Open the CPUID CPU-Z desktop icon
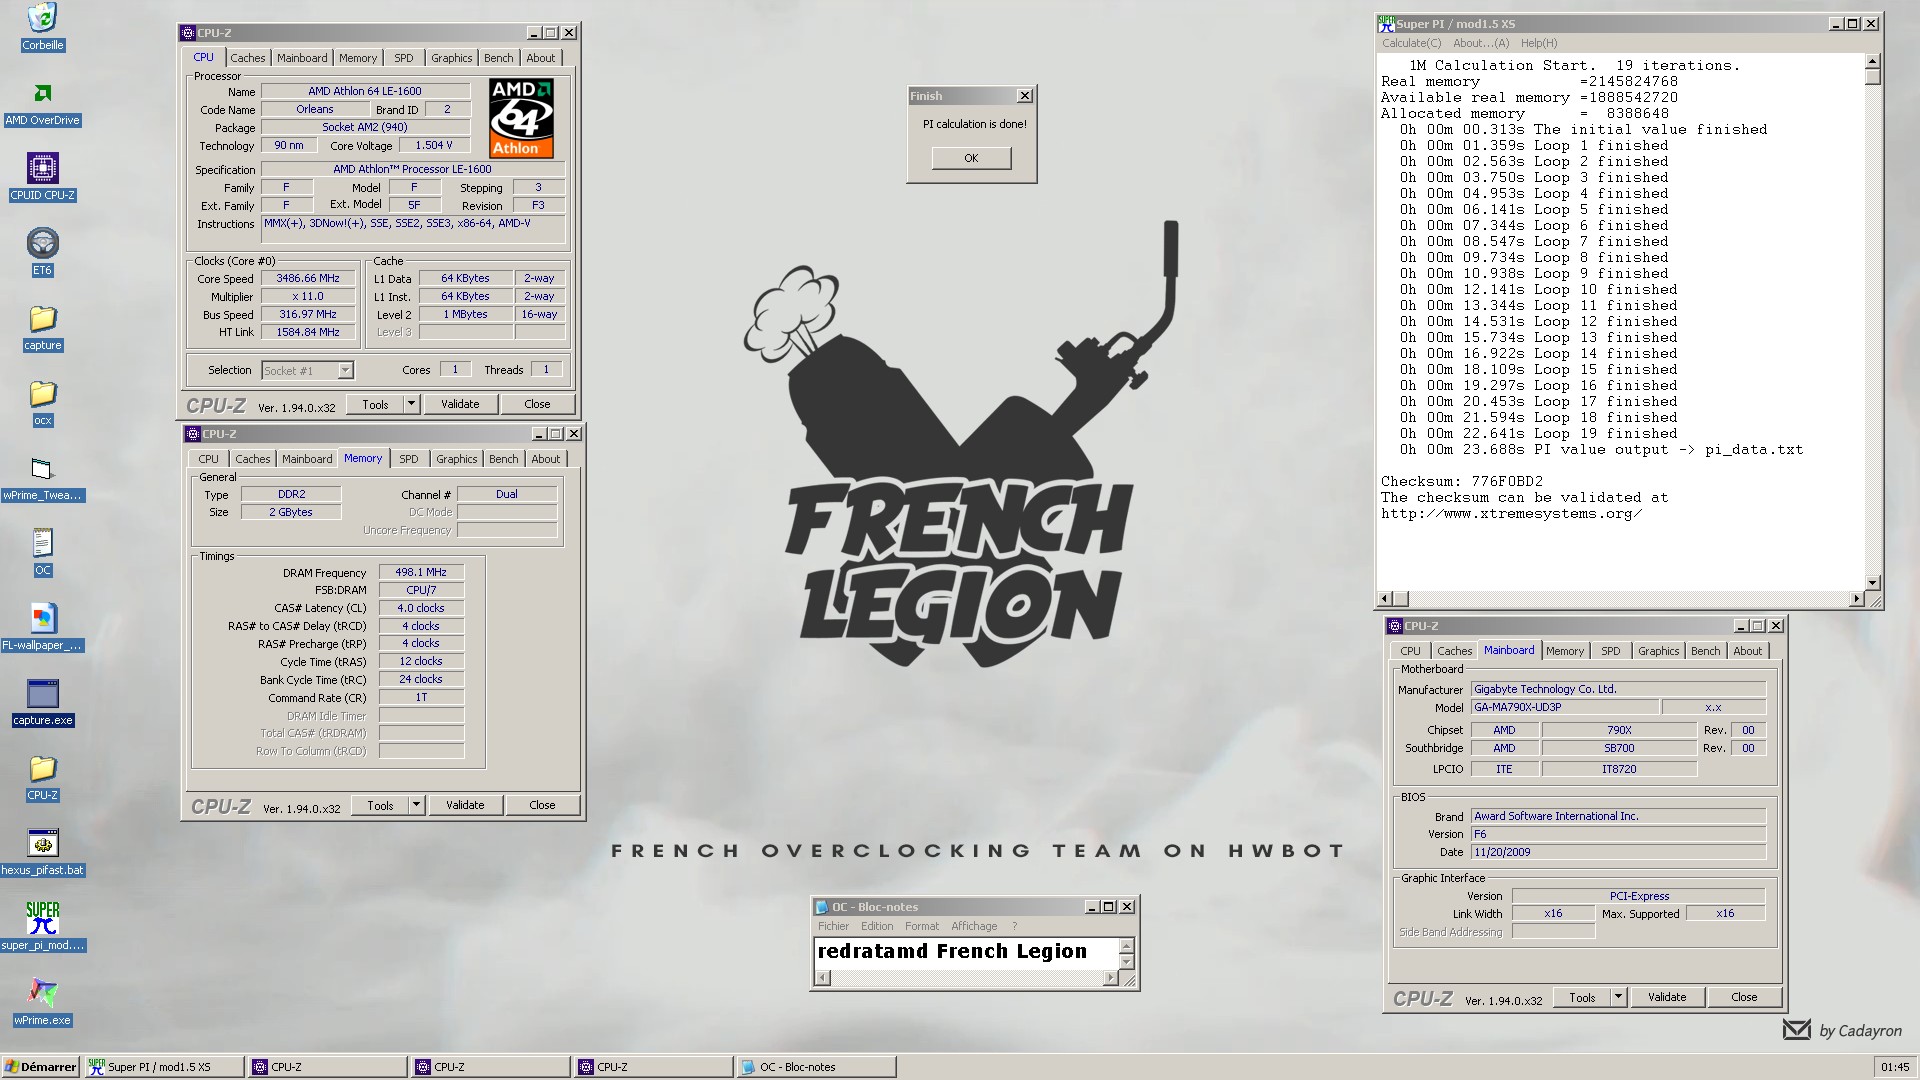Screen dimensions: 1920x1080 pos(42,168)
